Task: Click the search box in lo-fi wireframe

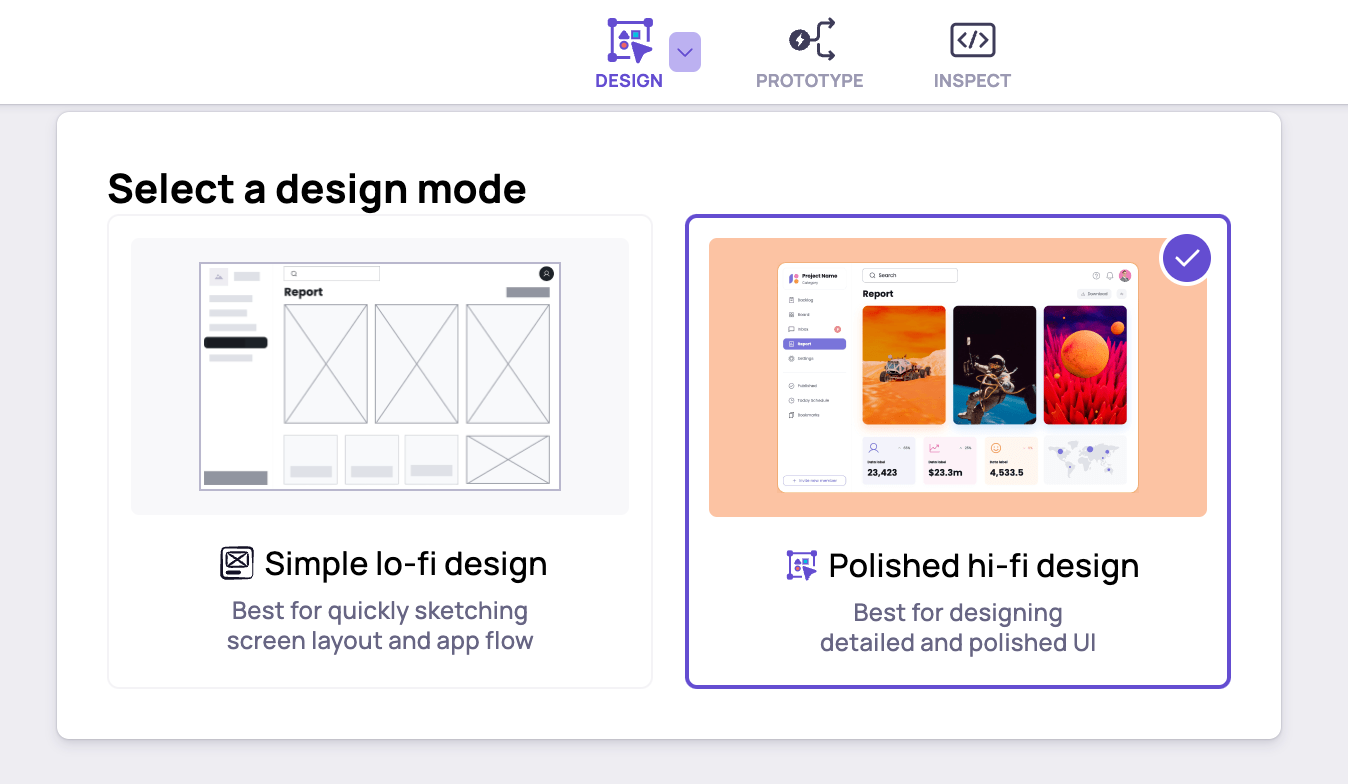Action: pyautogui.click(x=332, y=273)
